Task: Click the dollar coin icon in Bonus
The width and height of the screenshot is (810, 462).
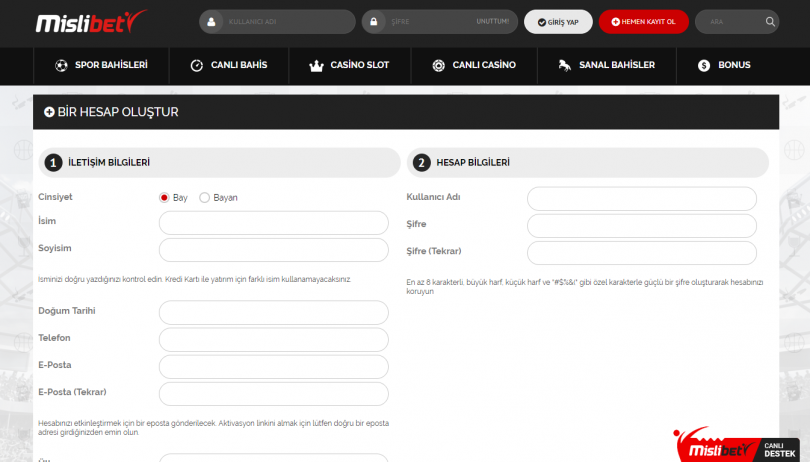Action: pos(704,66)
